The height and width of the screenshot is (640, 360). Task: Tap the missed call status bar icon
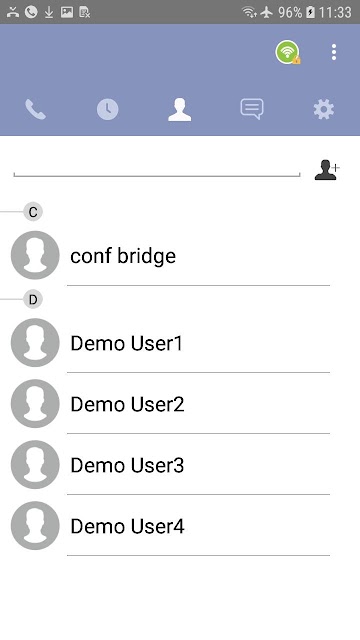click(x=13, y=12)
